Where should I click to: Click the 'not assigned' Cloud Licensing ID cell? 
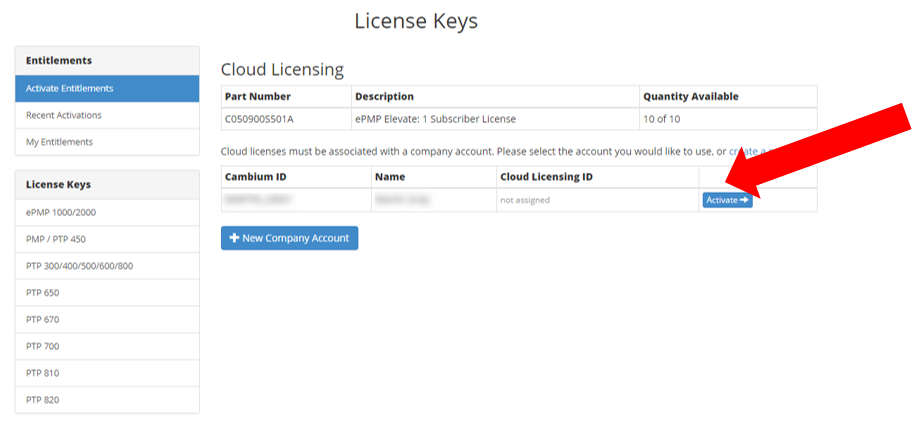coord(525,200)
